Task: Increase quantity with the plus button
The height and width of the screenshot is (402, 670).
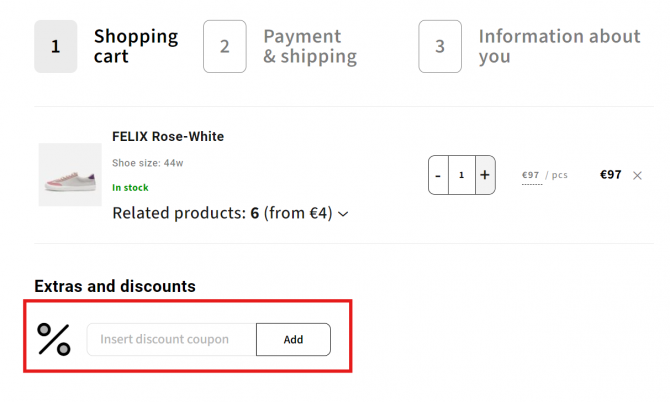Action: tap(485, 175)
